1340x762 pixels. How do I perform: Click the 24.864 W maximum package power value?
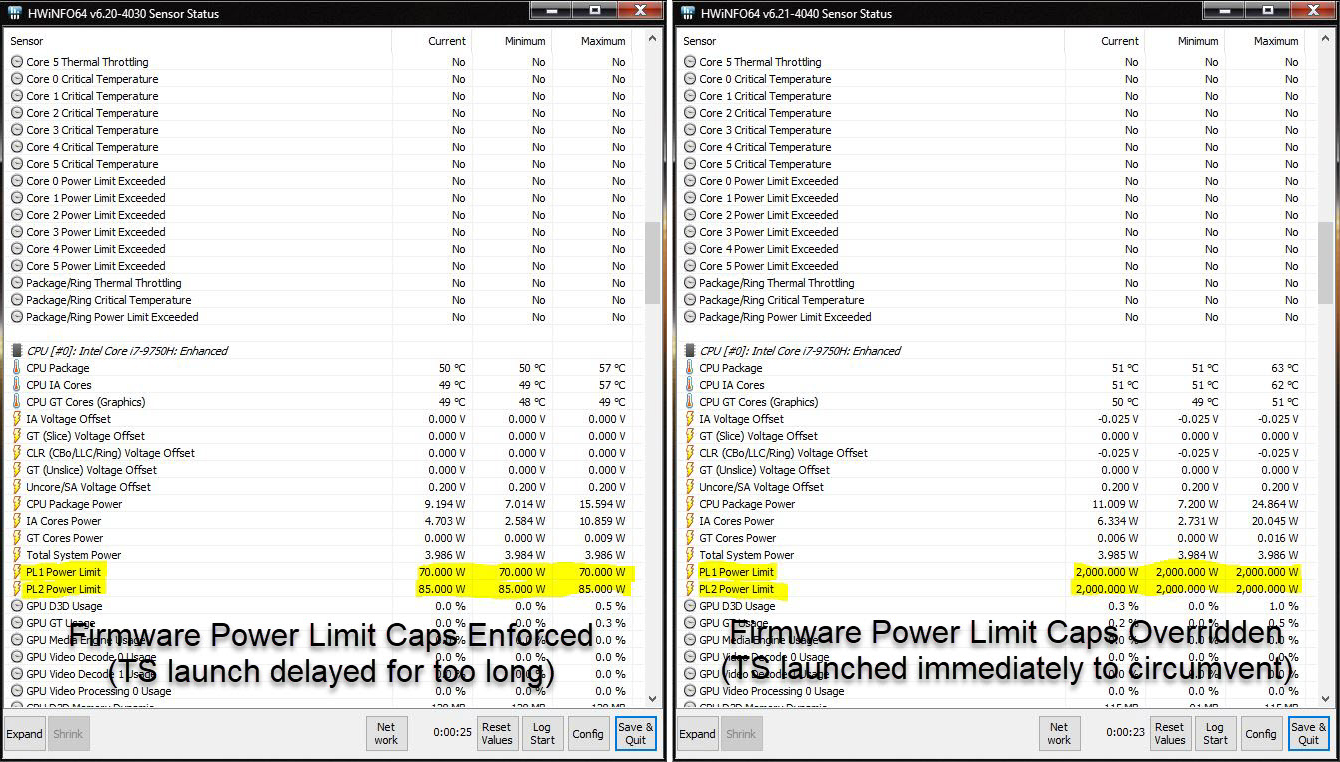click(1276, 504)
